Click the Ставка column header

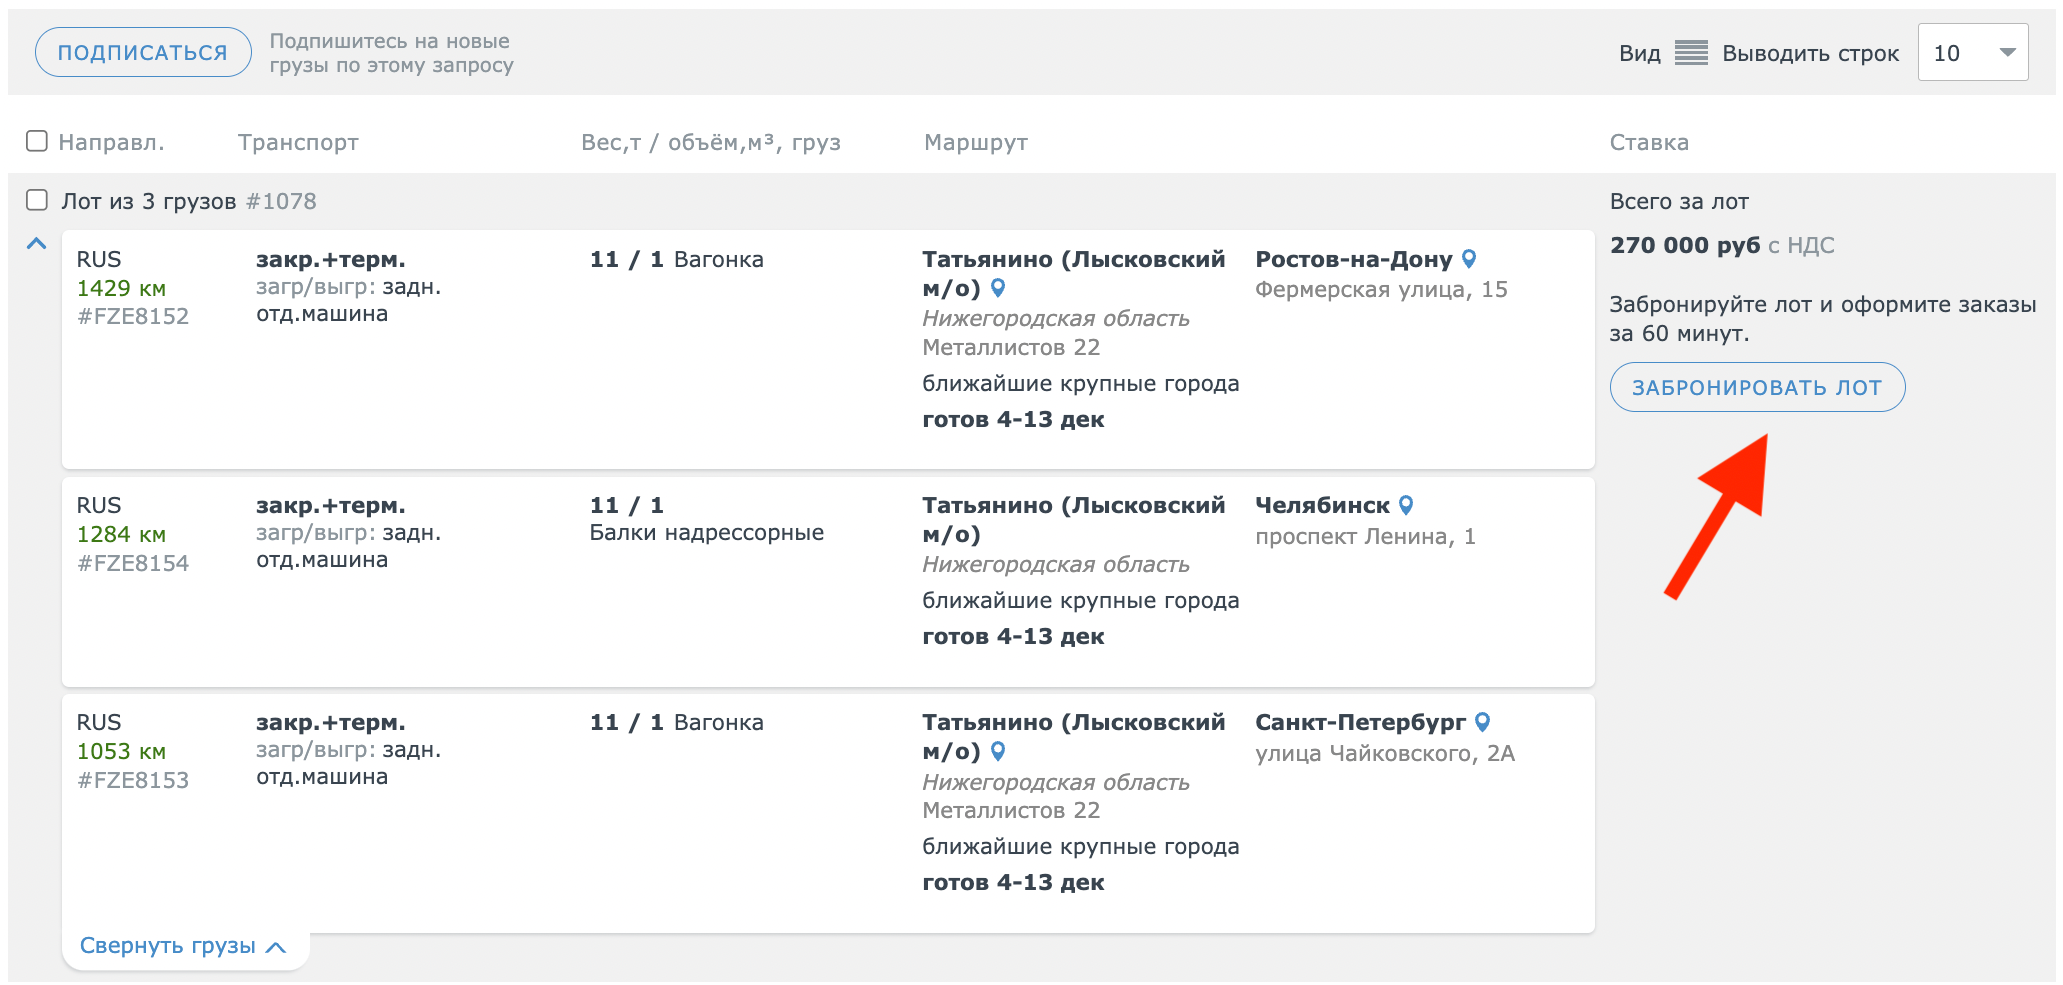pos(1649,142)
